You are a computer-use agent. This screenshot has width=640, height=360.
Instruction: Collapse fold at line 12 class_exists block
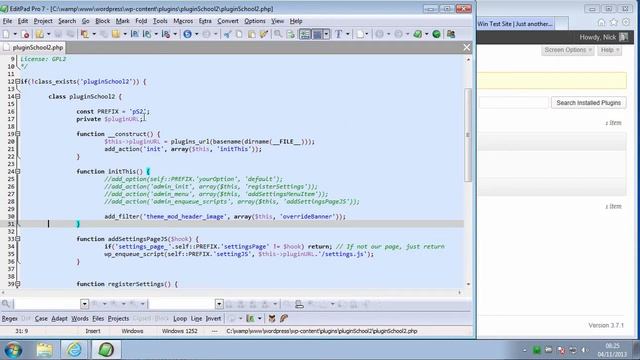click(x=18, y=82)
